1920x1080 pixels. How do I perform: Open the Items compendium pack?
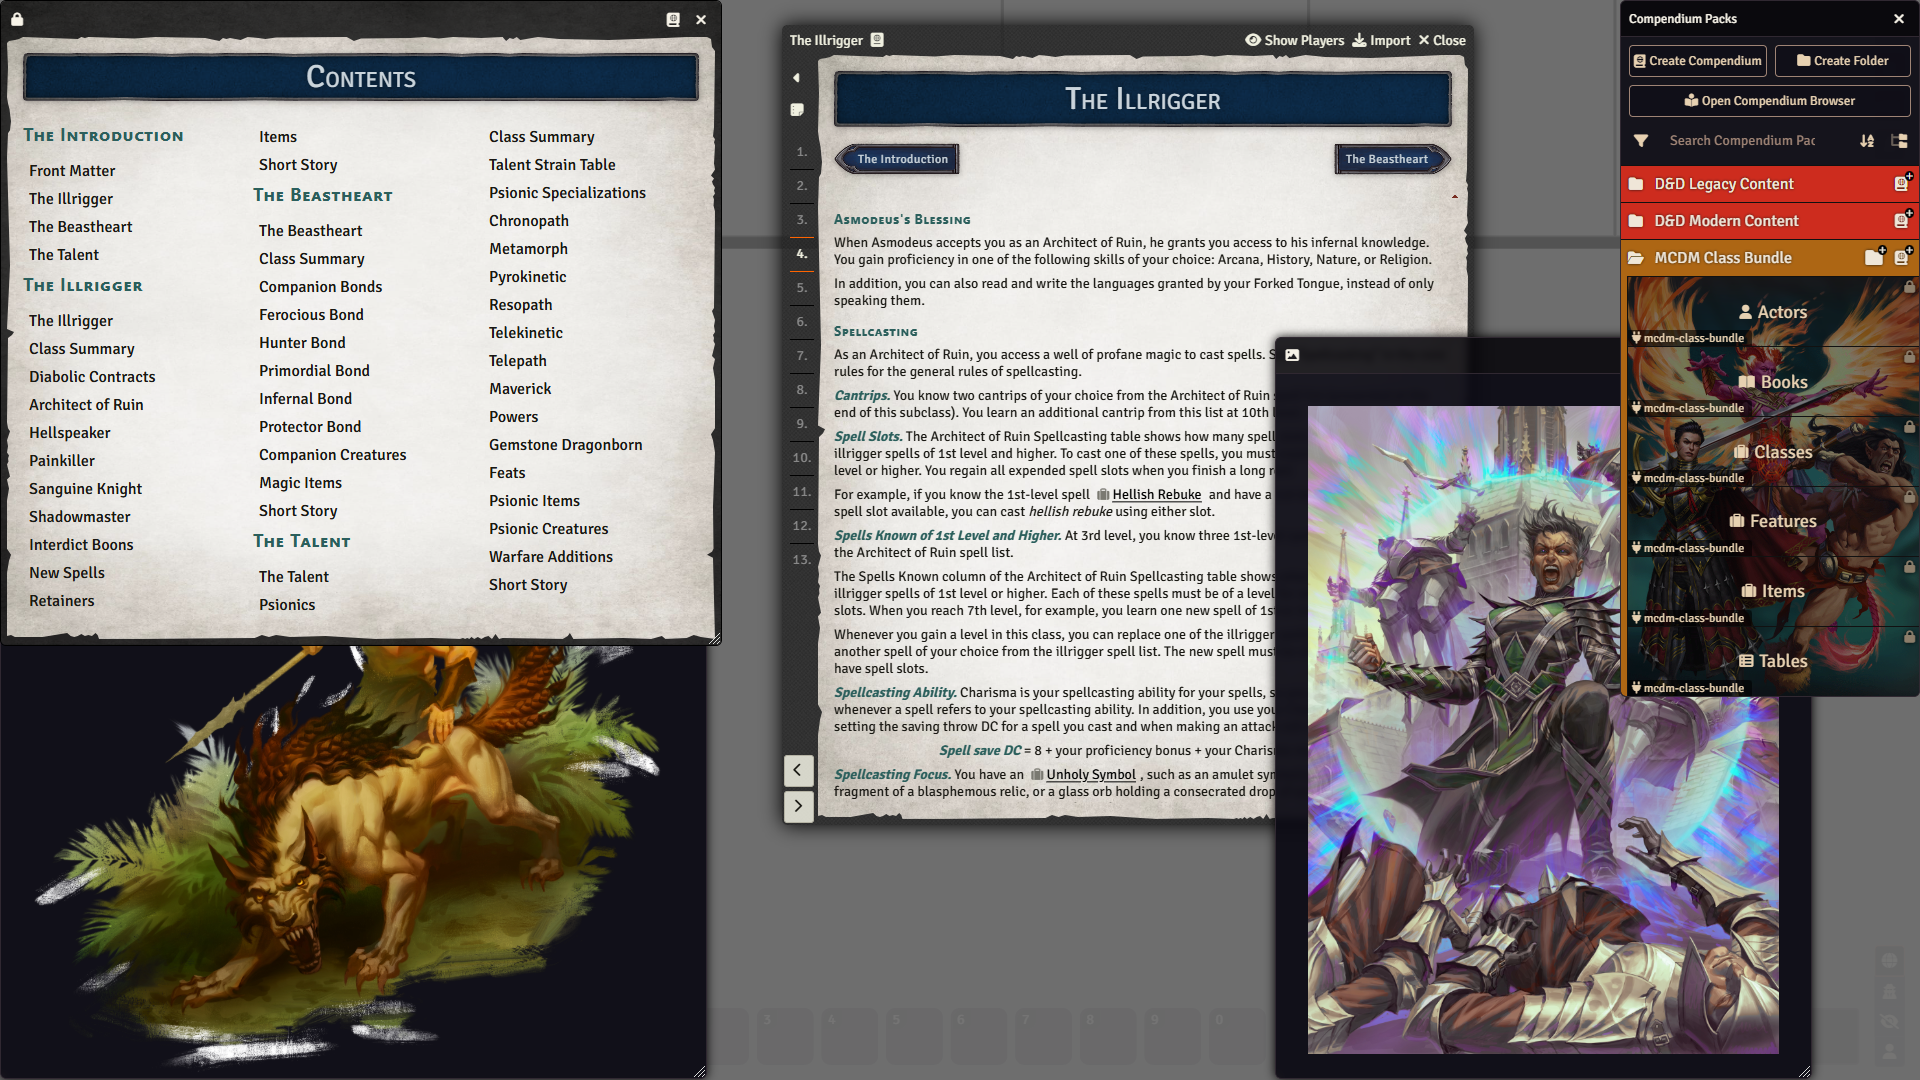click(1772, 591)
